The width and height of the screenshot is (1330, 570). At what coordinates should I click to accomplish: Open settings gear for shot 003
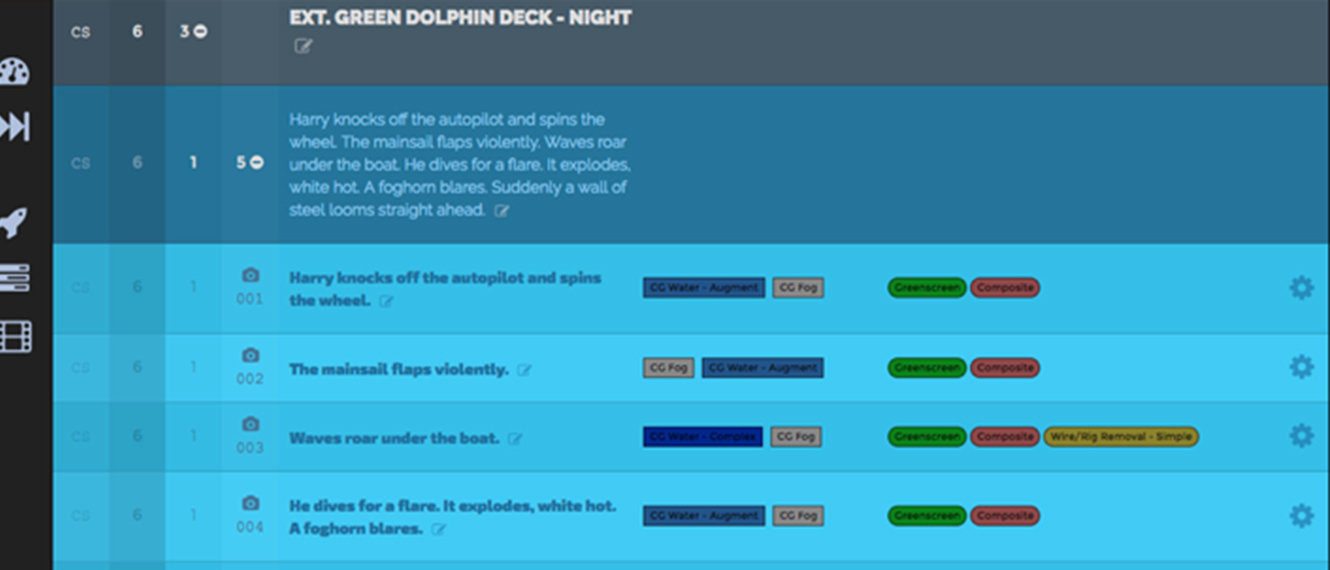pos(1301,436)
